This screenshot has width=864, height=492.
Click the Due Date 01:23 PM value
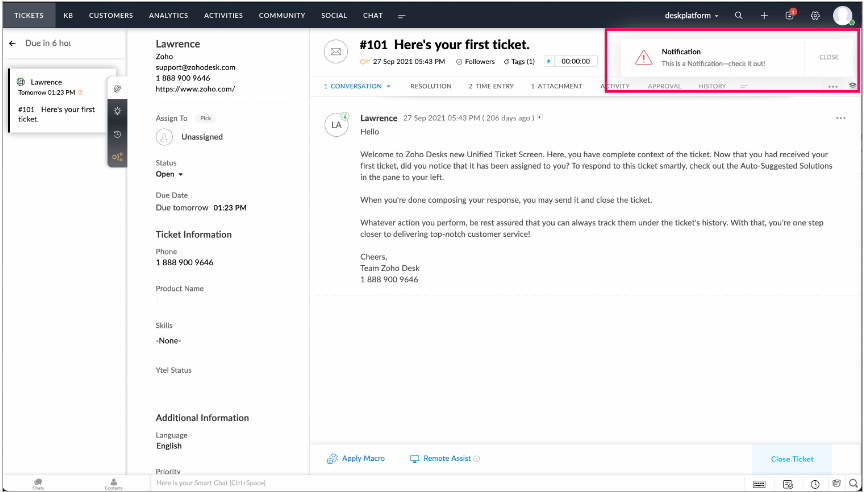[230, 208]
